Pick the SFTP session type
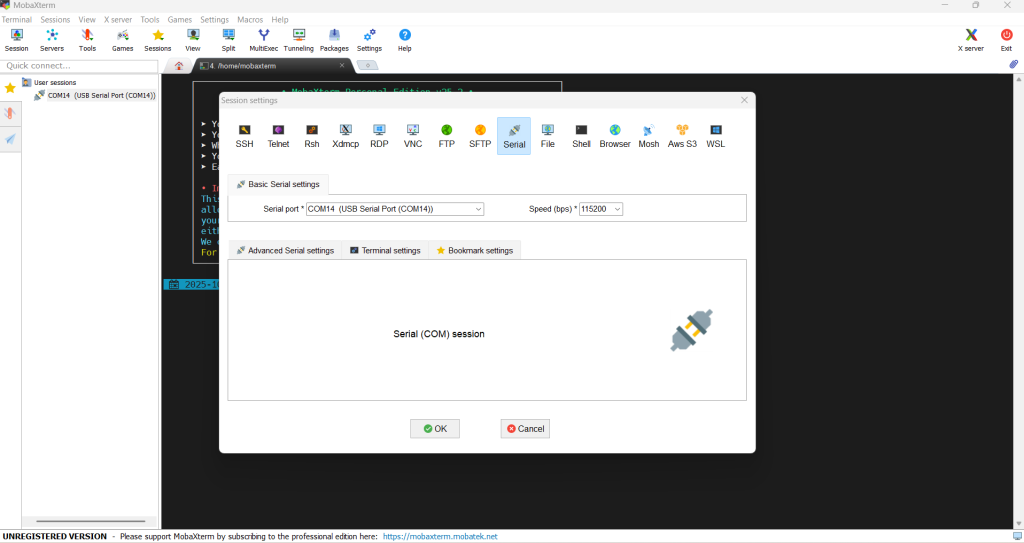This screenshot has height=543, width=1024. [480, 135]
